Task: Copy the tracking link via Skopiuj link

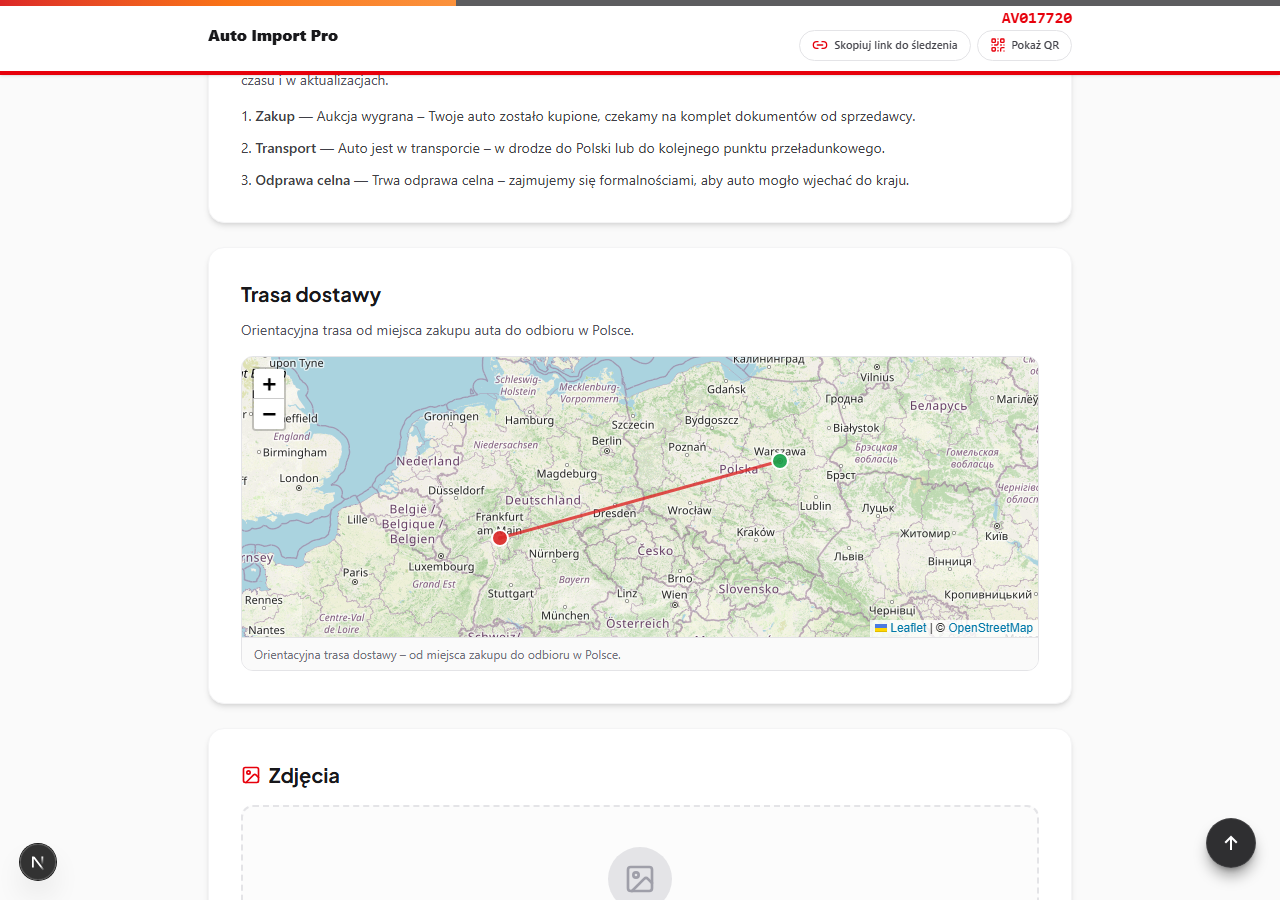Action: tap(884, 45)
